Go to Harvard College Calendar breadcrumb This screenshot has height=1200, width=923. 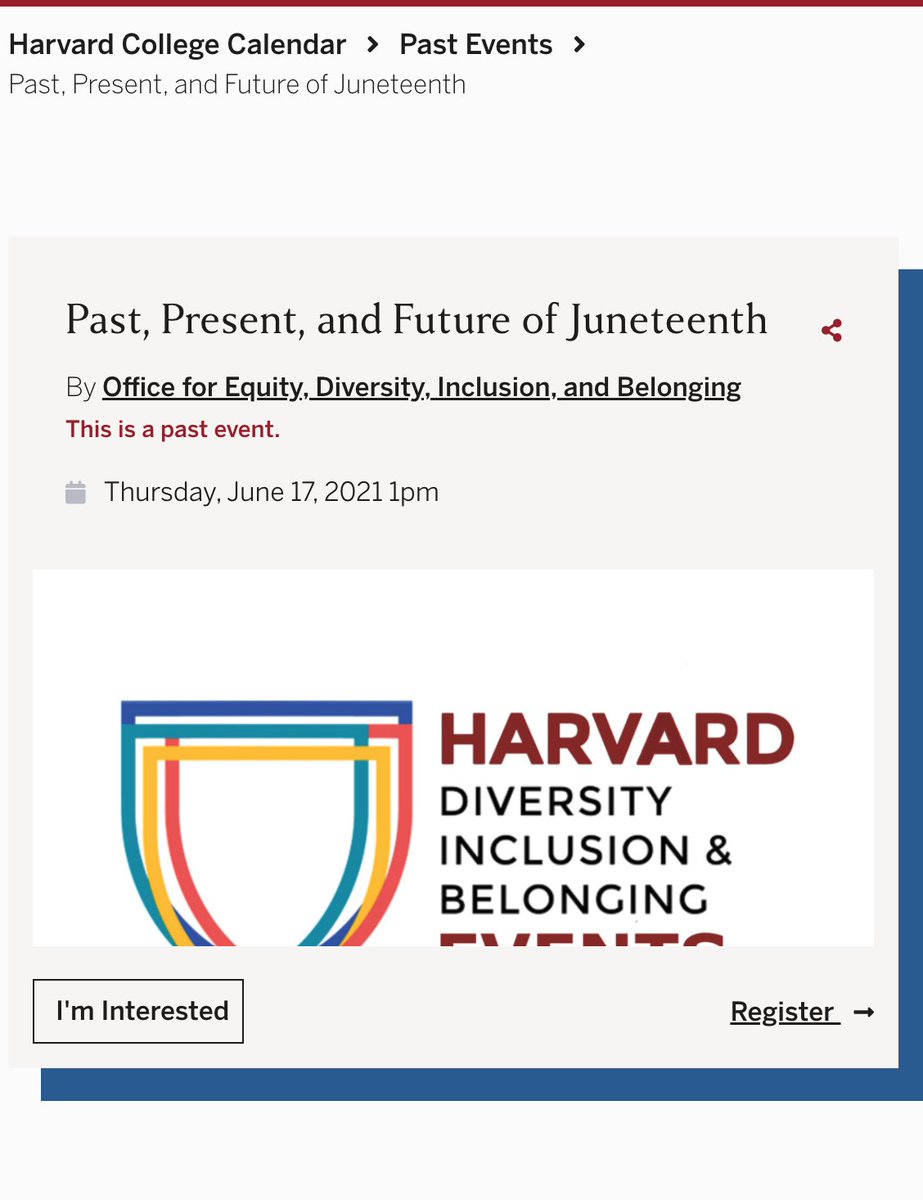click(177, 45)
